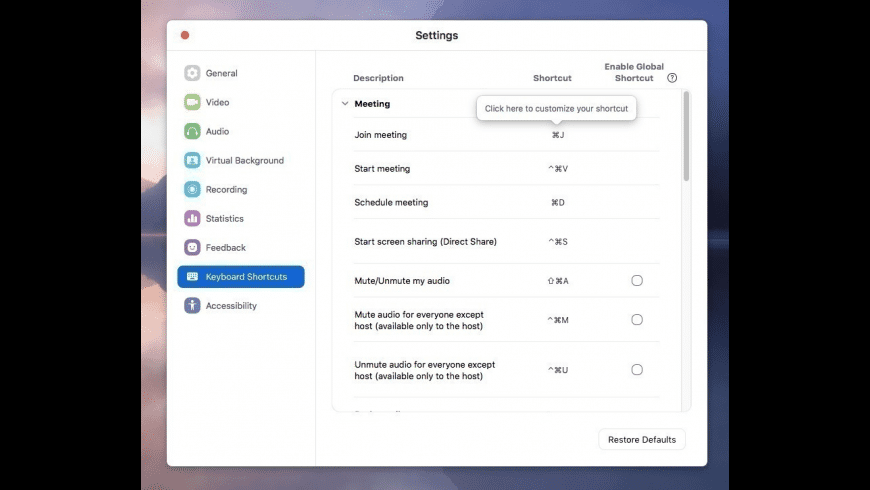Click the 'Mute/Unmute my audio' description text
This screenshot has height=490, width=870.
(402, 281)
